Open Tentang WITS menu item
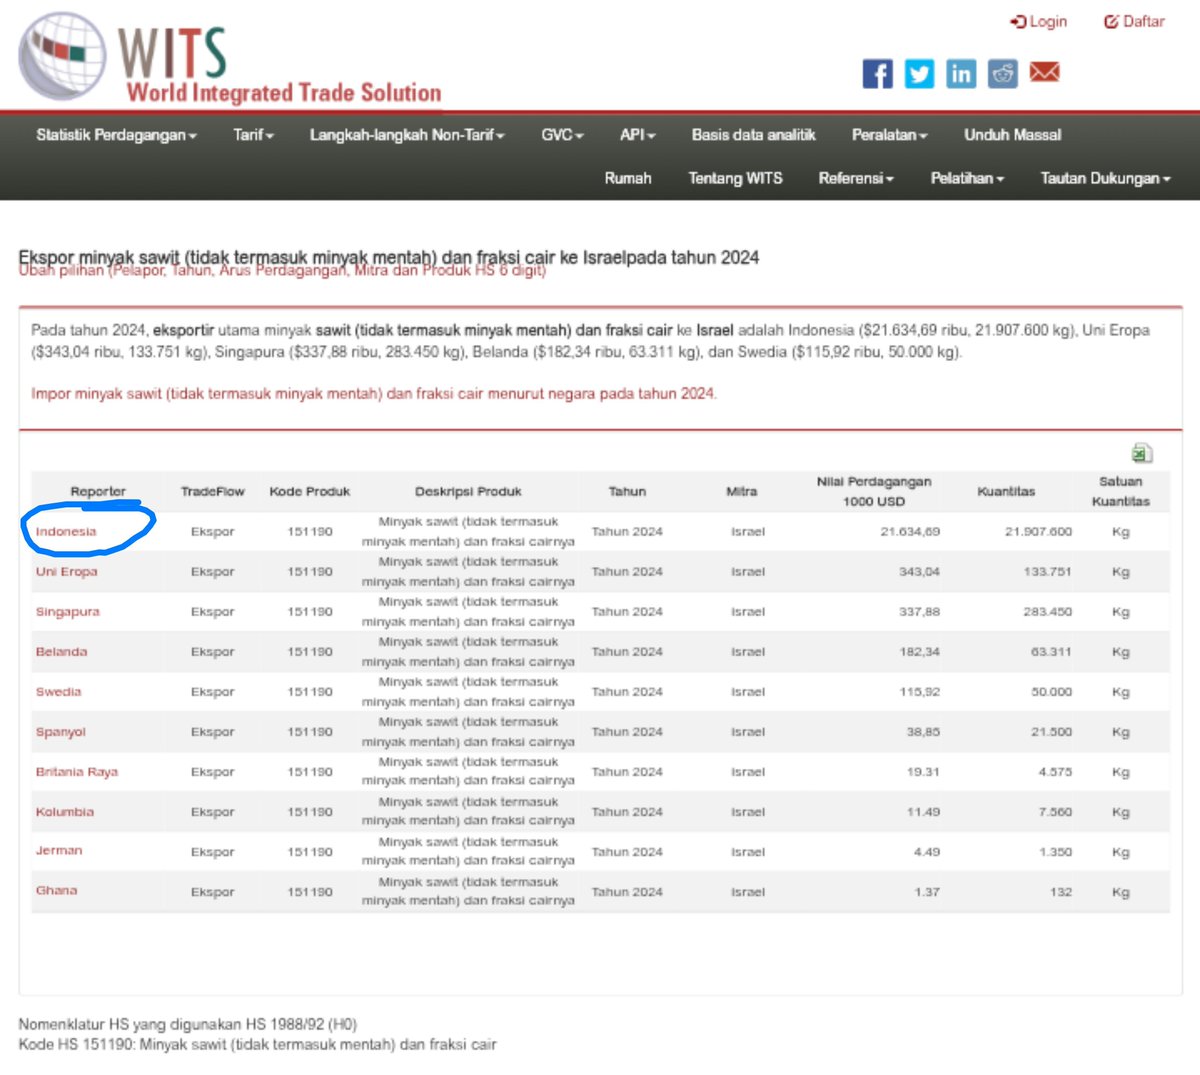This screenshot has width=1200, height=1075. pos(736,178)
